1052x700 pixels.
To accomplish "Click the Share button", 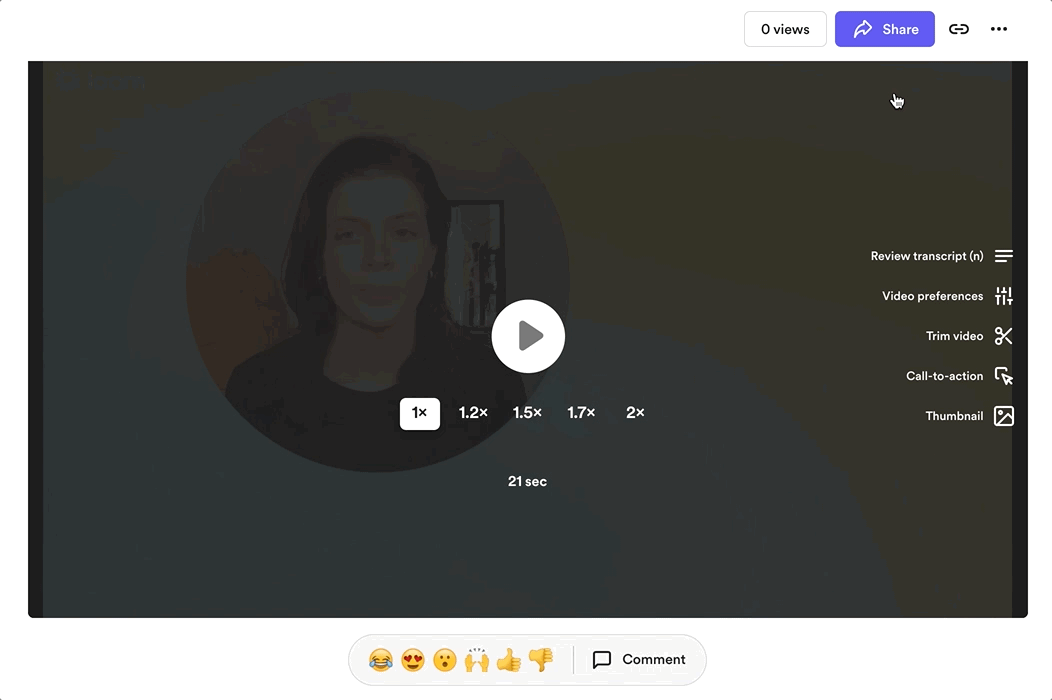I will click(884, 29).
